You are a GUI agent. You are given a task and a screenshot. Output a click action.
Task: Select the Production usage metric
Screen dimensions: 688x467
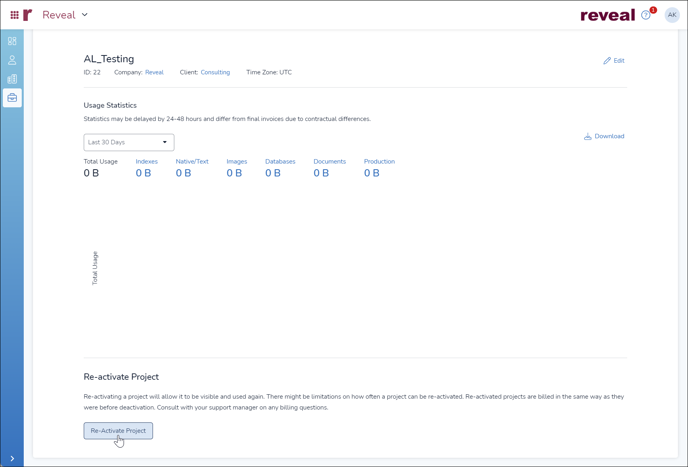[x=379, y=161]
